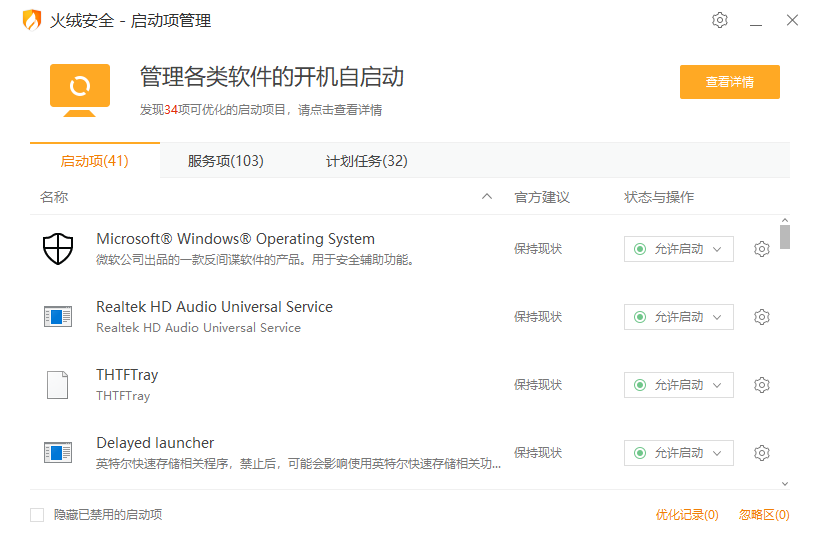Expand 允许启动 dropdown for Microsoft Windows entry
The width and height of the screenshot is (820, 540).
pyautogui.click(x=679, y=249)
